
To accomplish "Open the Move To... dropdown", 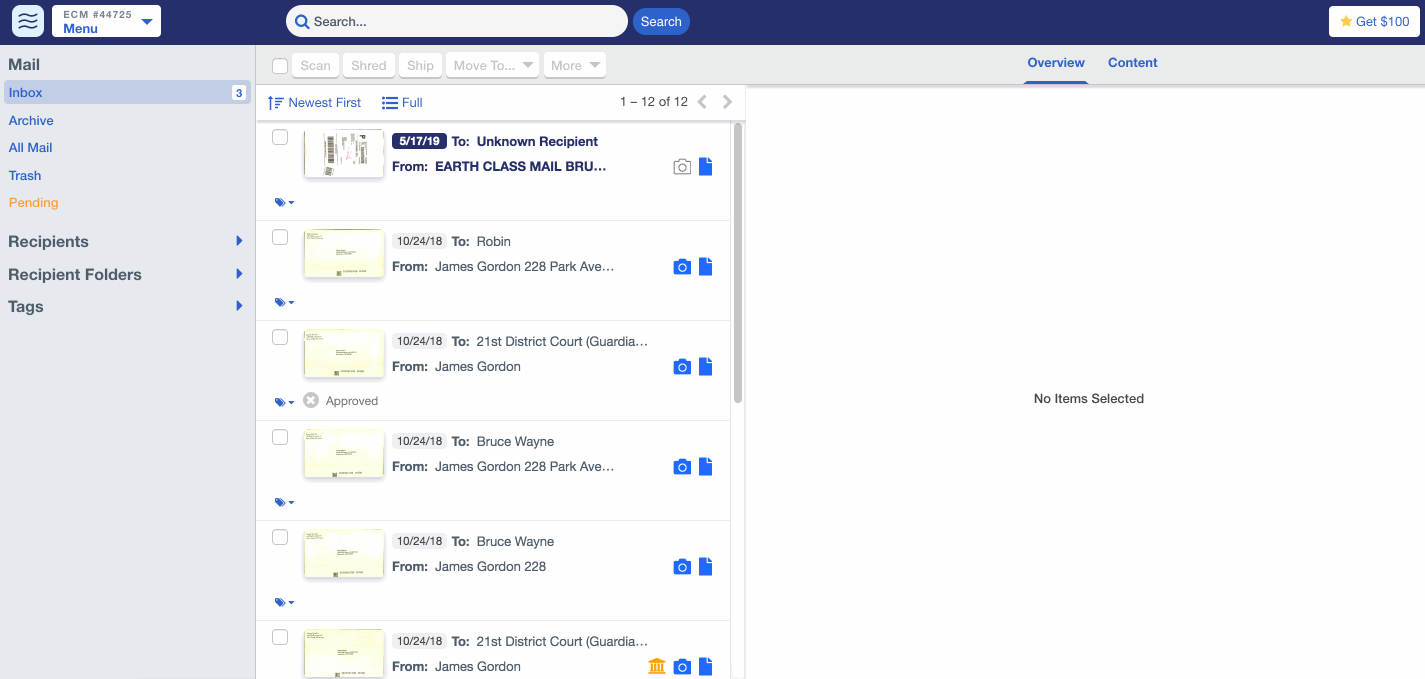I will [x=492, y=65].
